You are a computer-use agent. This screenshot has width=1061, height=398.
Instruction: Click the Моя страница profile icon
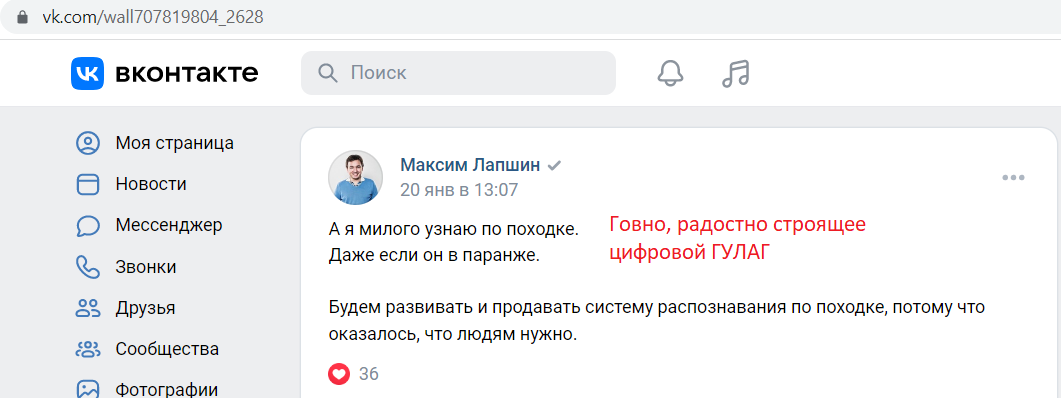coord(88,143)
